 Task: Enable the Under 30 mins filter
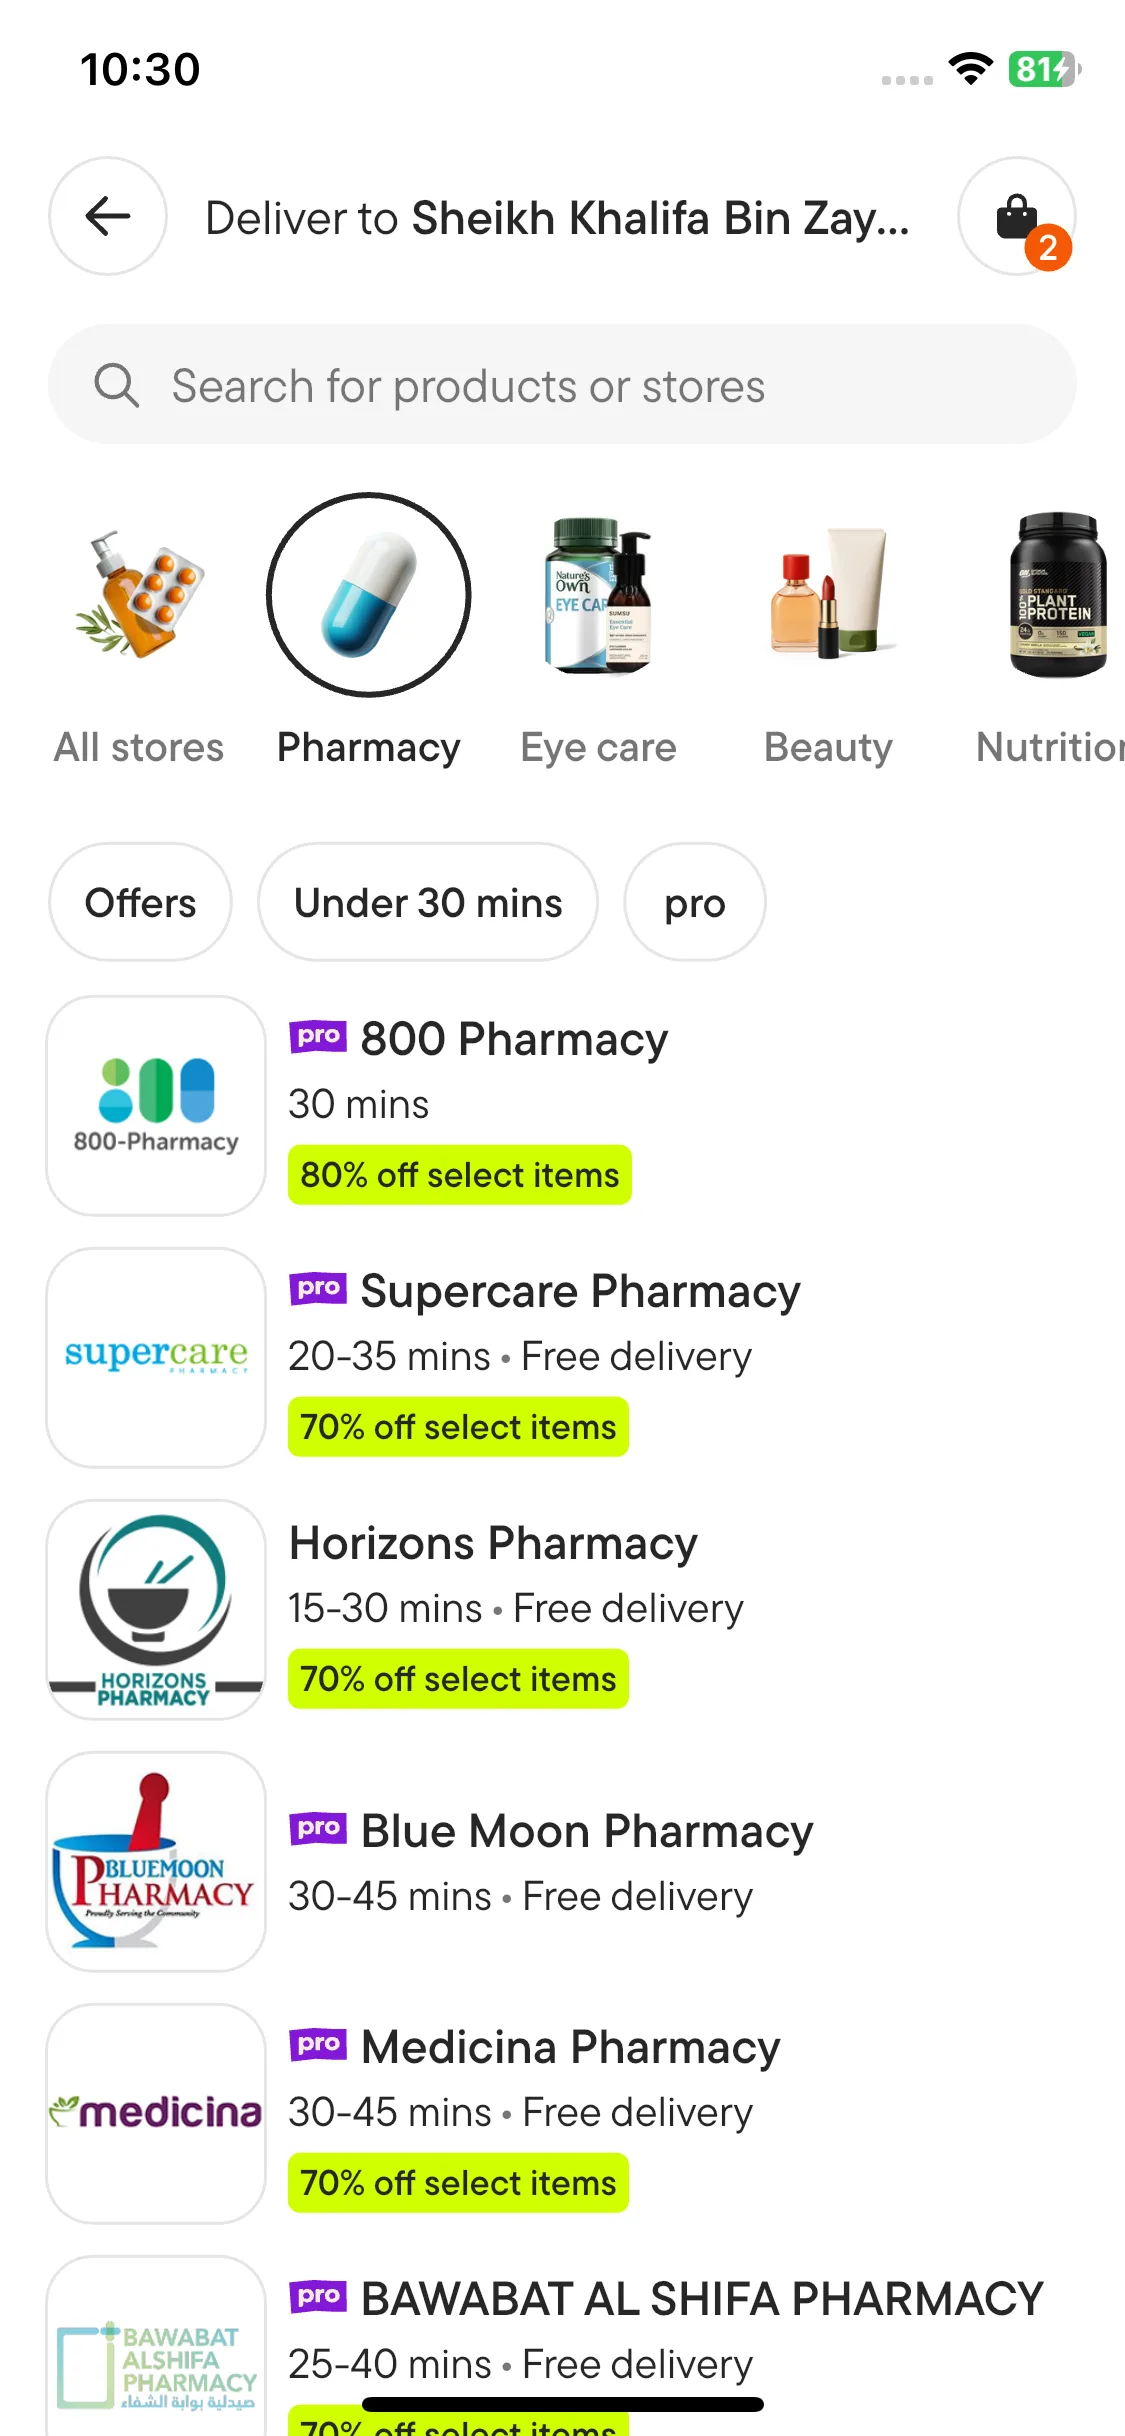point(428,902)
